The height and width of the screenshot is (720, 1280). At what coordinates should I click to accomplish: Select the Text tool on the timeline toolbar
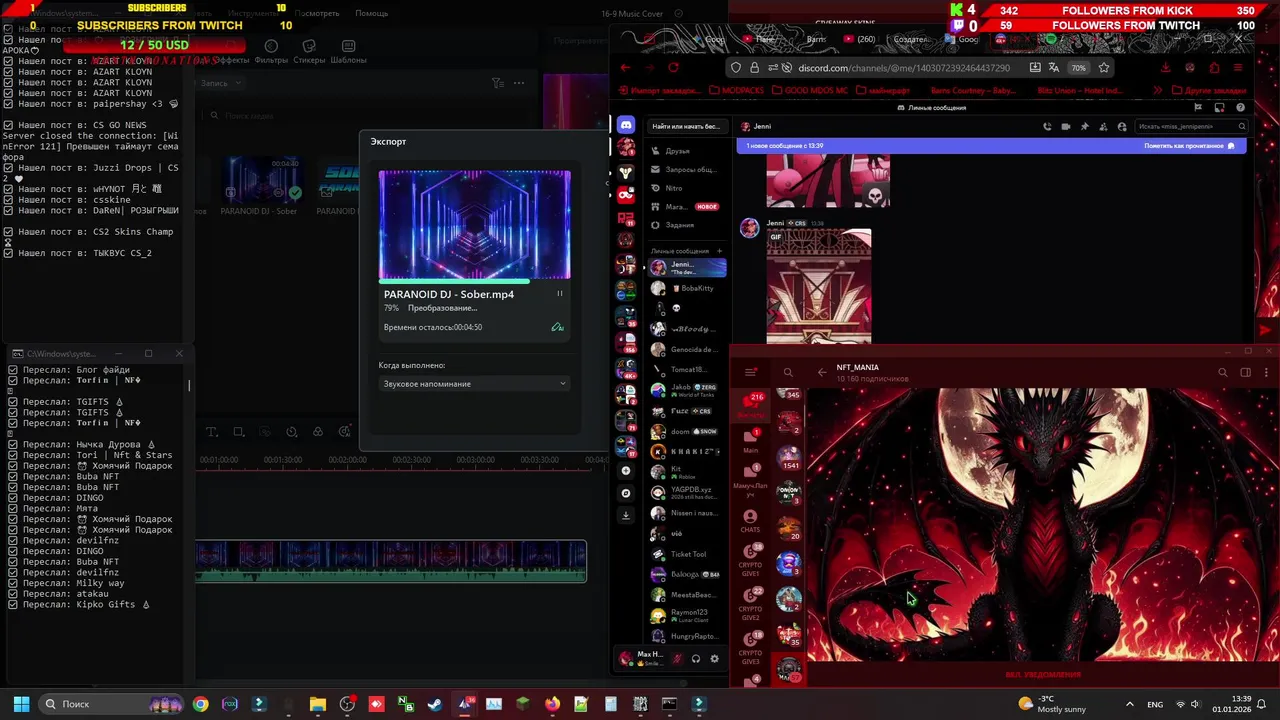pos(212,432)
